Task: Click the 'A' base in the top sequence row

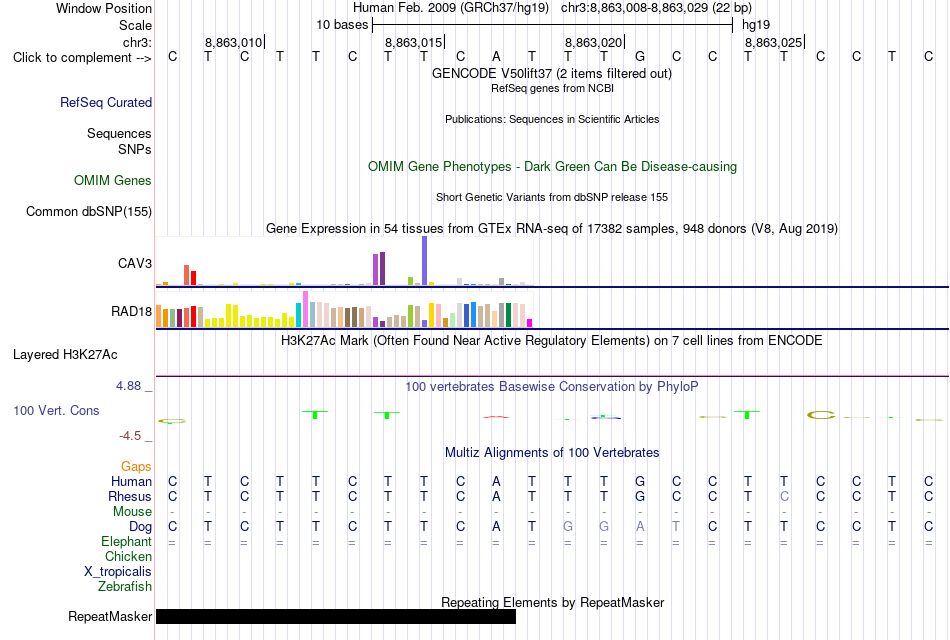Action: (496, 57)
